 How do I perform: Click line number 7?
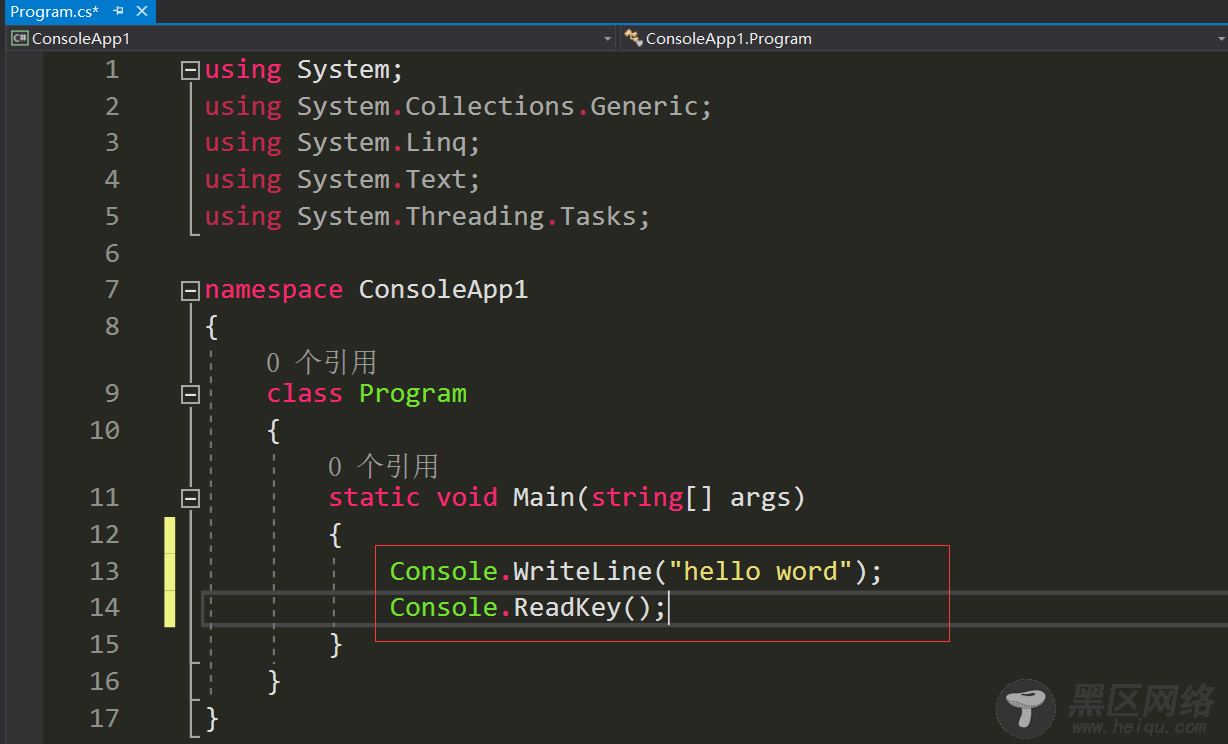pos(111,290)
